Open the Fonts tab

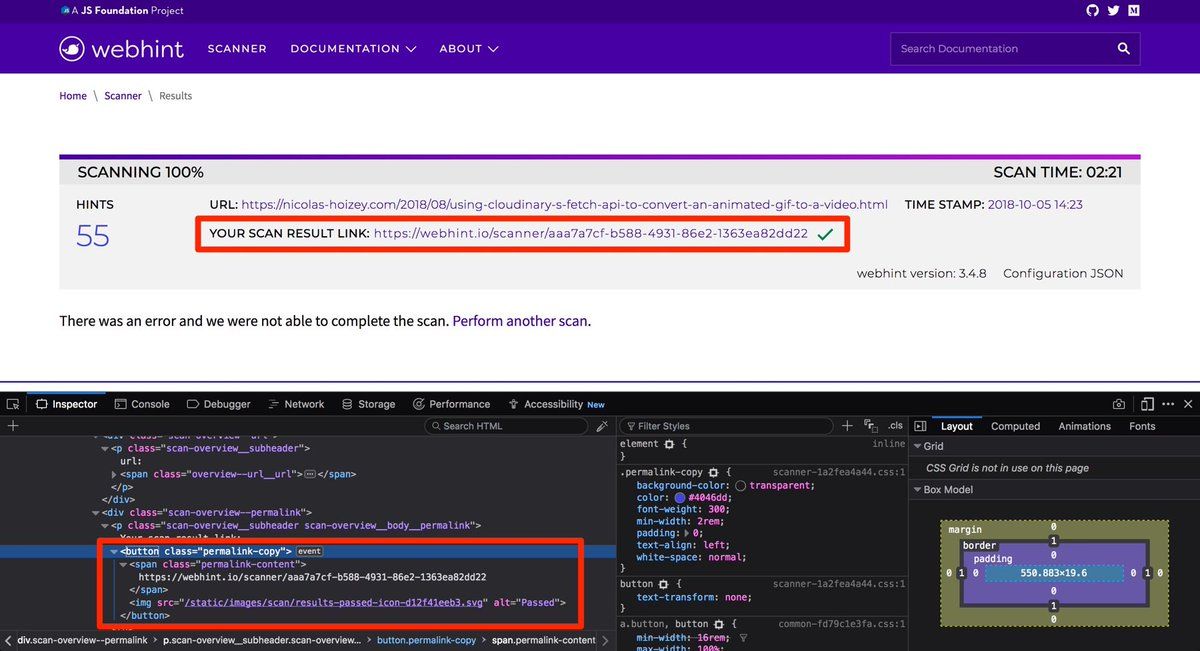1142,426
